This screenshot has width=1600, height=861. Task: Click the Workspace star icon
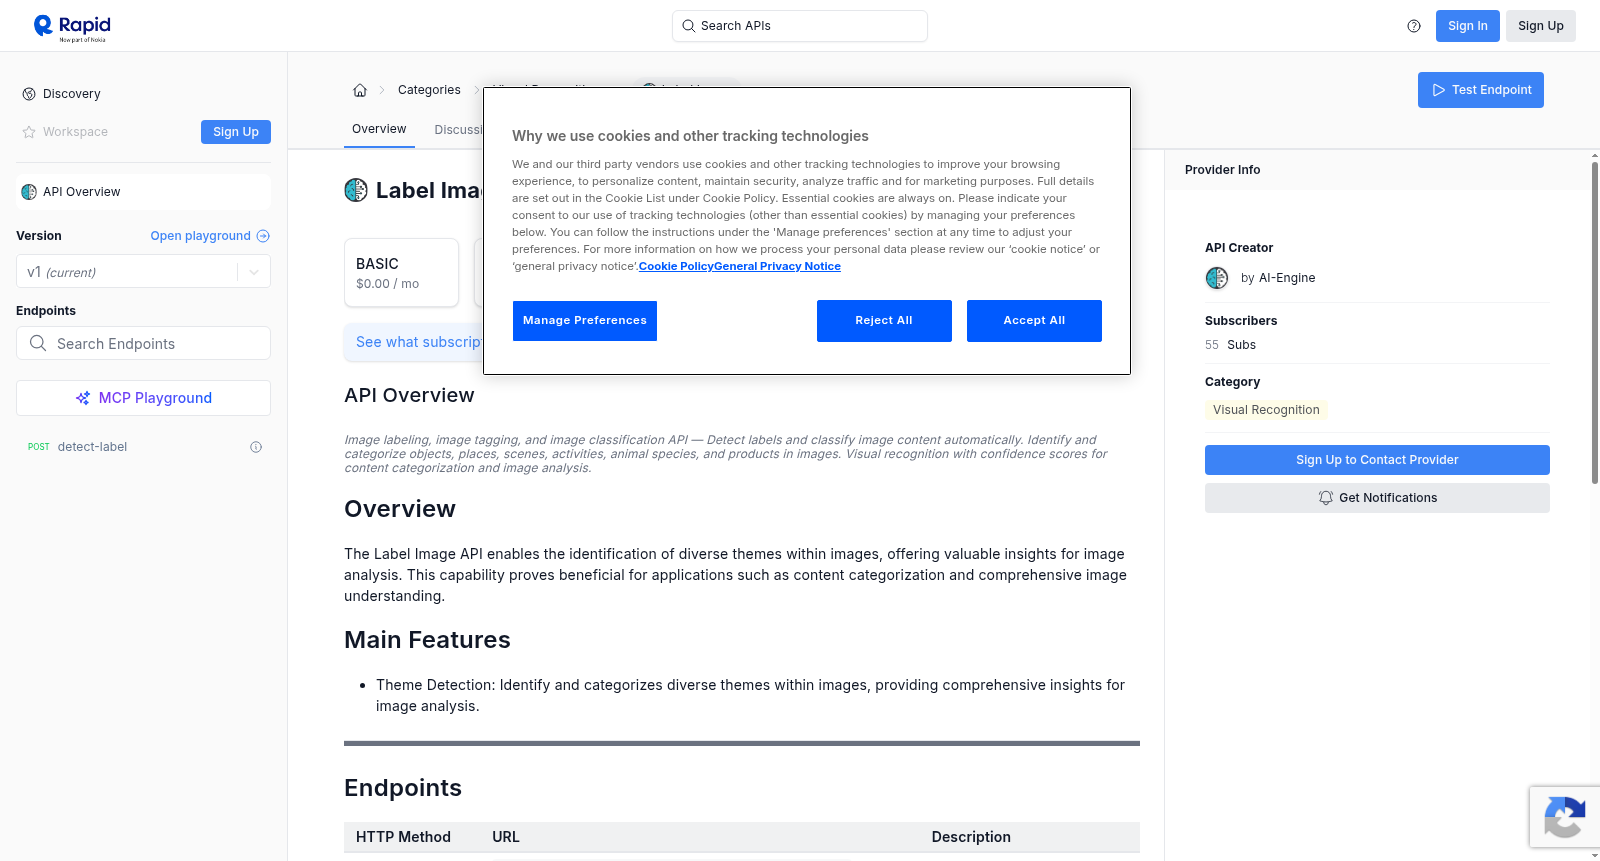pos(29,132)
